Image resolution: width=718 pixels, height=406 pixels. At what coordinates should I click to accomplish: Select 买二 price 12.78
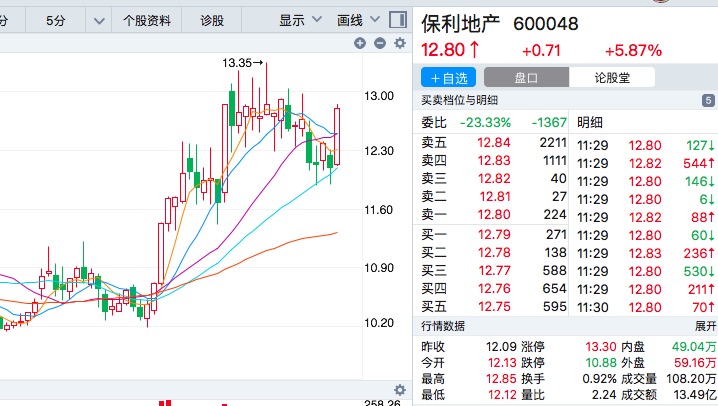coord(494,253)
